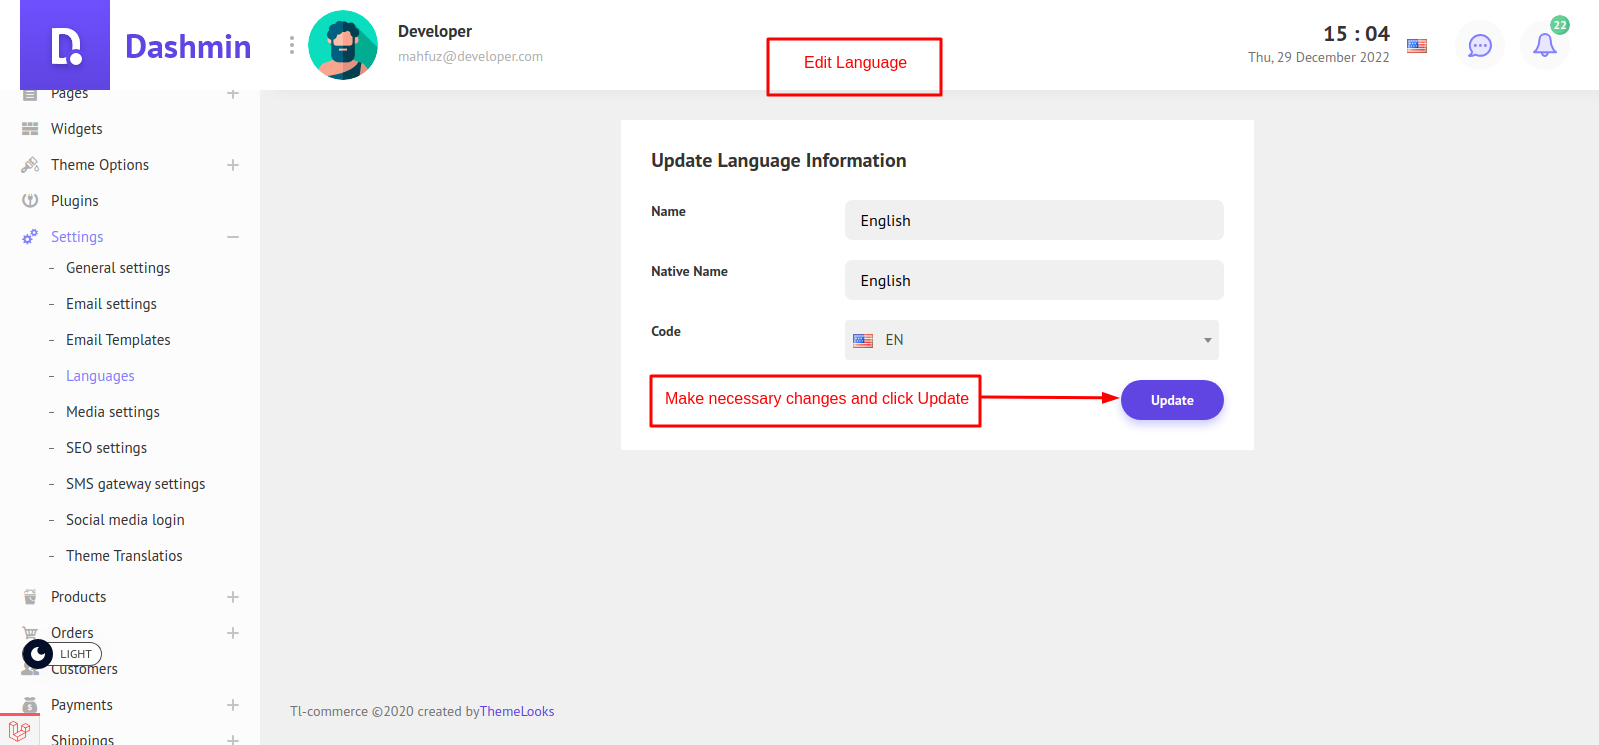Image resolution: width=1599 pixels, height=745 pixels.
Task: Go to Email Templates settings
Action: coord(118,340)
